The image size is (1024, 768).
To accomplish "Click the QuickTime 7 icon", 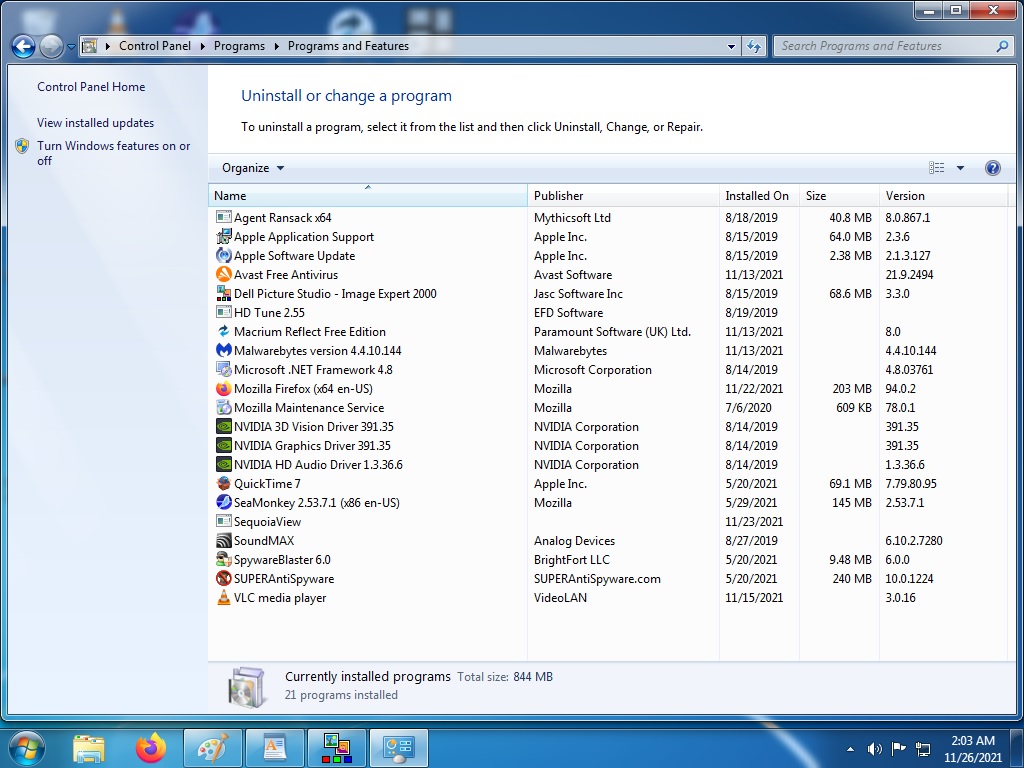I will 223,483.
